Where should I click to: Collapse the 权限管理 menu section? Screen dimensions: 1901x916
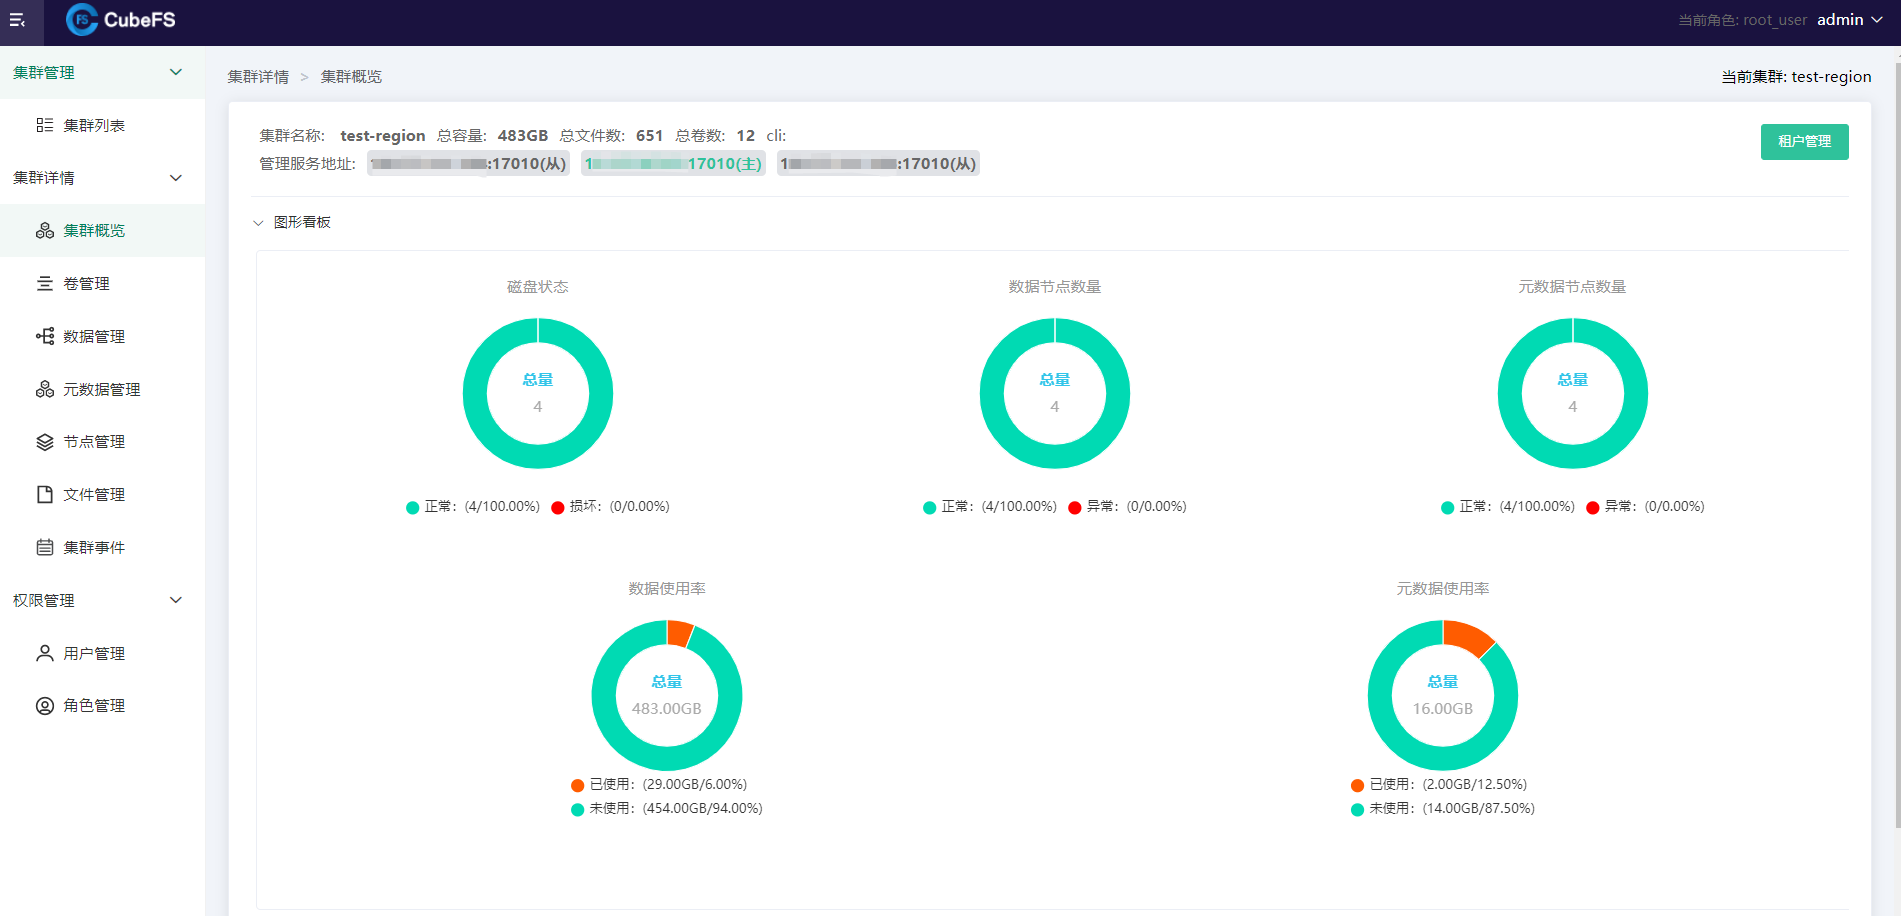click(176, 600)
